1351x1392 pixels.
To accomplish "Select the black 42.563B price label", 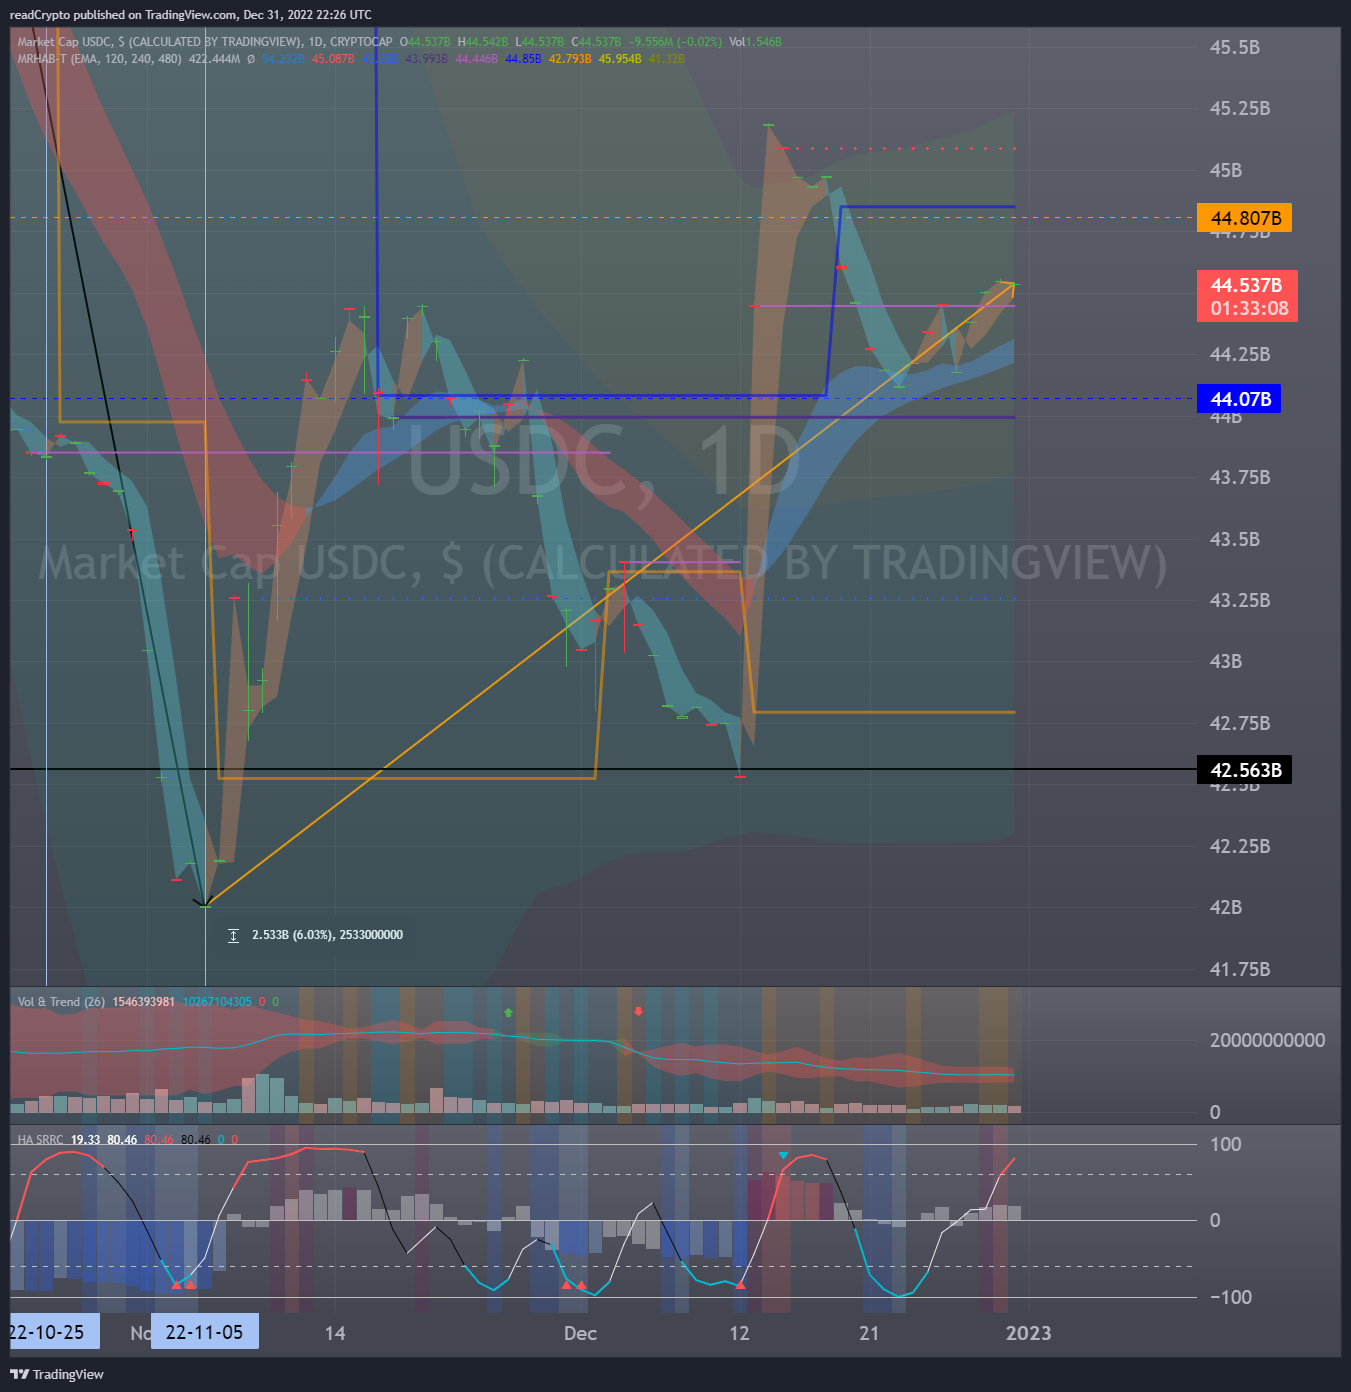I will (x=1244, y=770).
